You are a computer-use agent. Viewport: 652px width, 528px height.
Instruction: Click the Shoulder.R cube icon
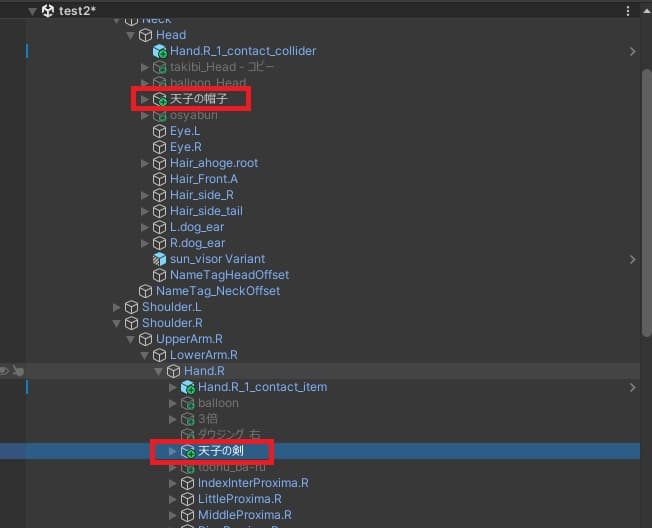coord(131,323)
